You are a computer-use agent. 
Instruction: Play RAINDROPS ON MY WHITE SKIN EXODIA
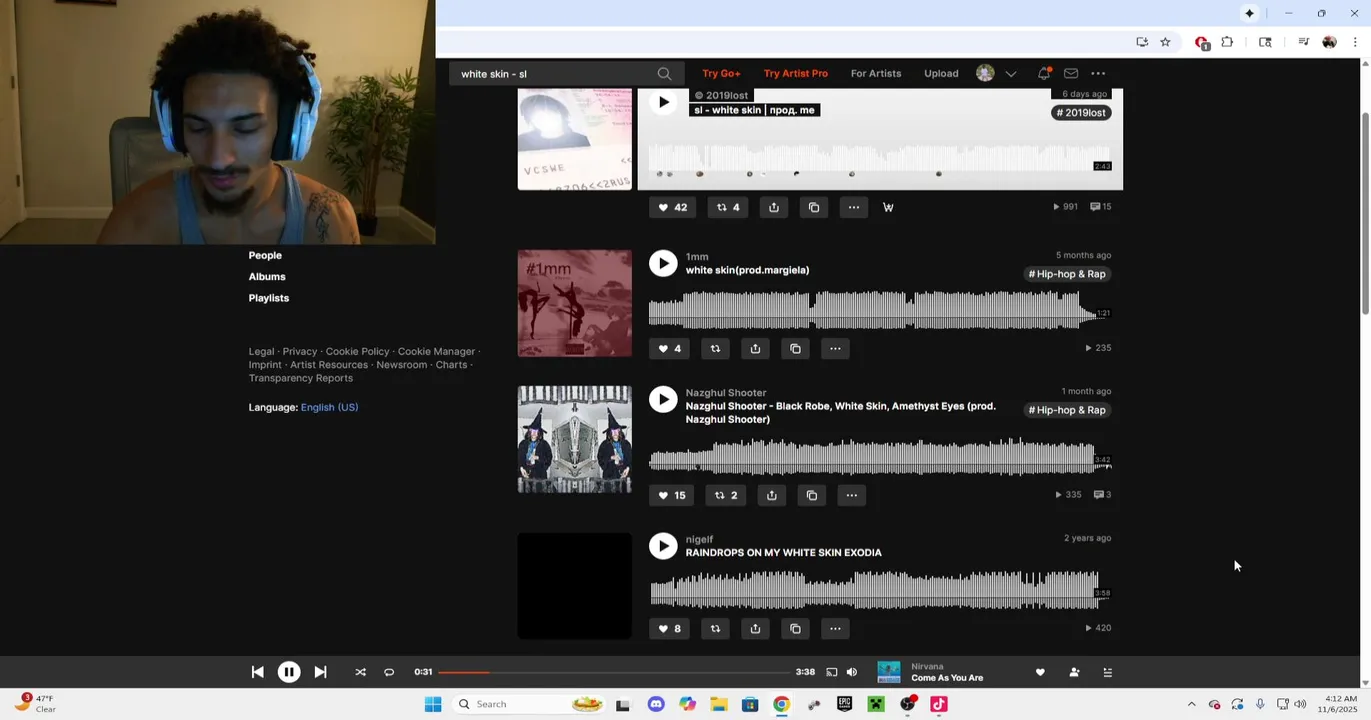(663, 546)
